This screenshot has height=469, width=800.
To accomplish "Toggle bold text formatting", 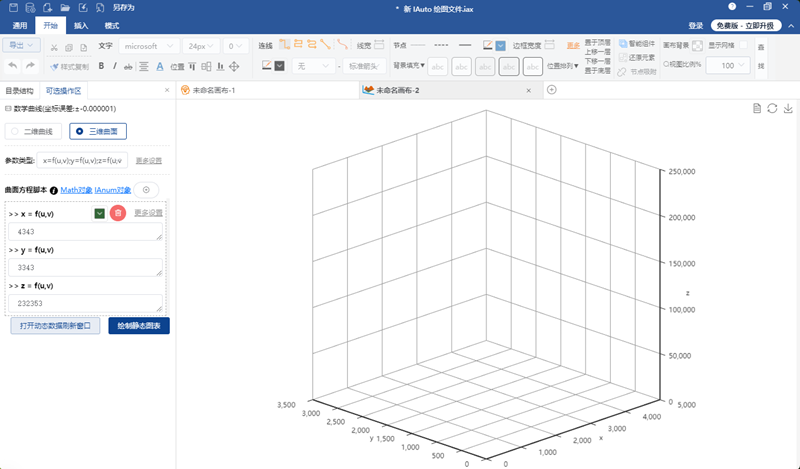I will click(x=101, y=66).
